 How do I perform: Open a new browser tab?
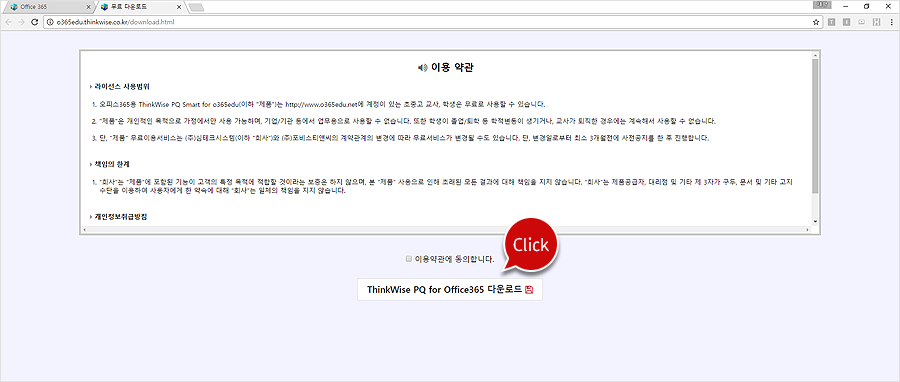coord(196,7)
